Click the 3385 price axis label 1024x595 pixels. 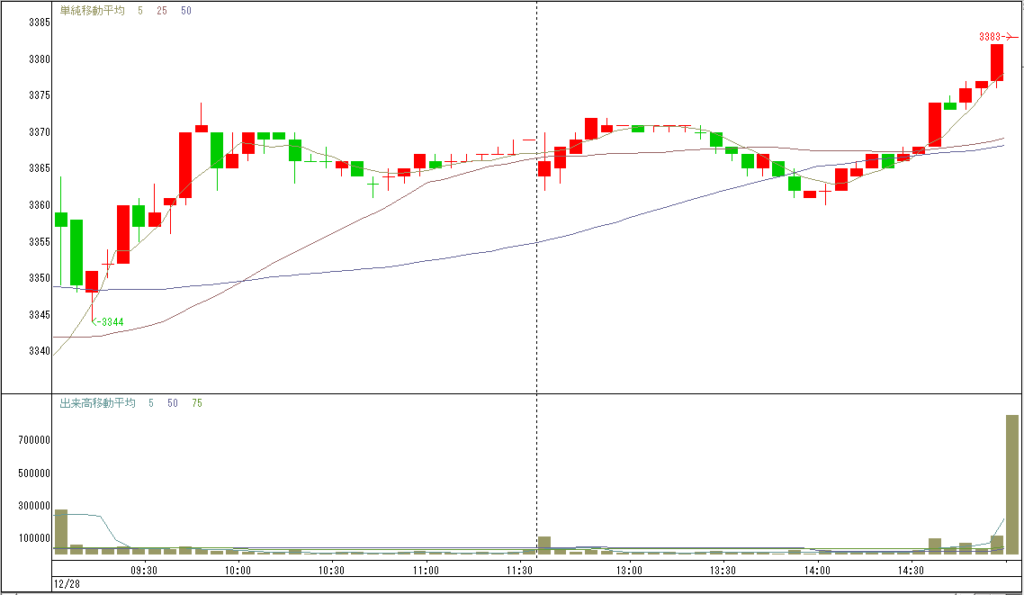point(39,22)
